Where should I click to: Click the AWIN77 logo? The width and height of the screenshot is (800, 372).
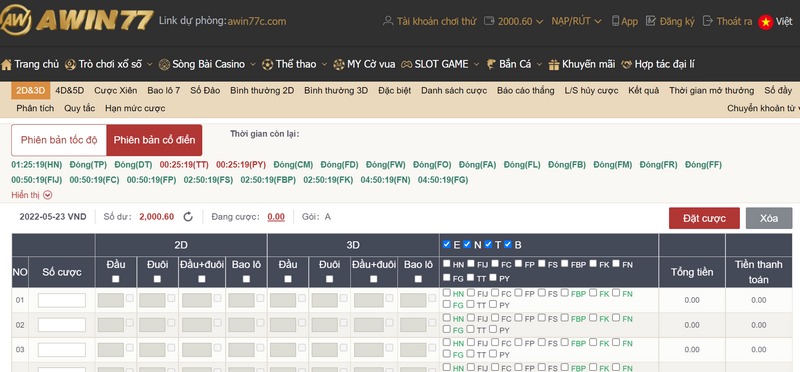point(77,20)
